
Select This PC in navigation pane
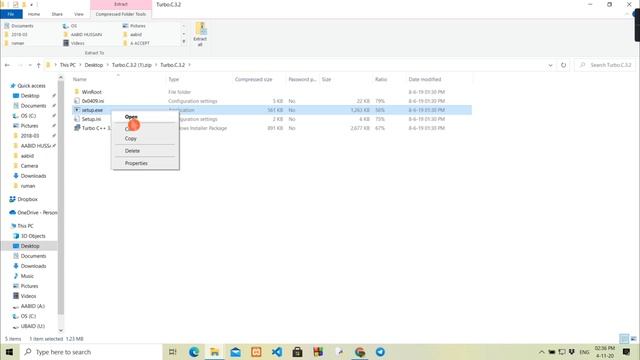pos(25,226)
